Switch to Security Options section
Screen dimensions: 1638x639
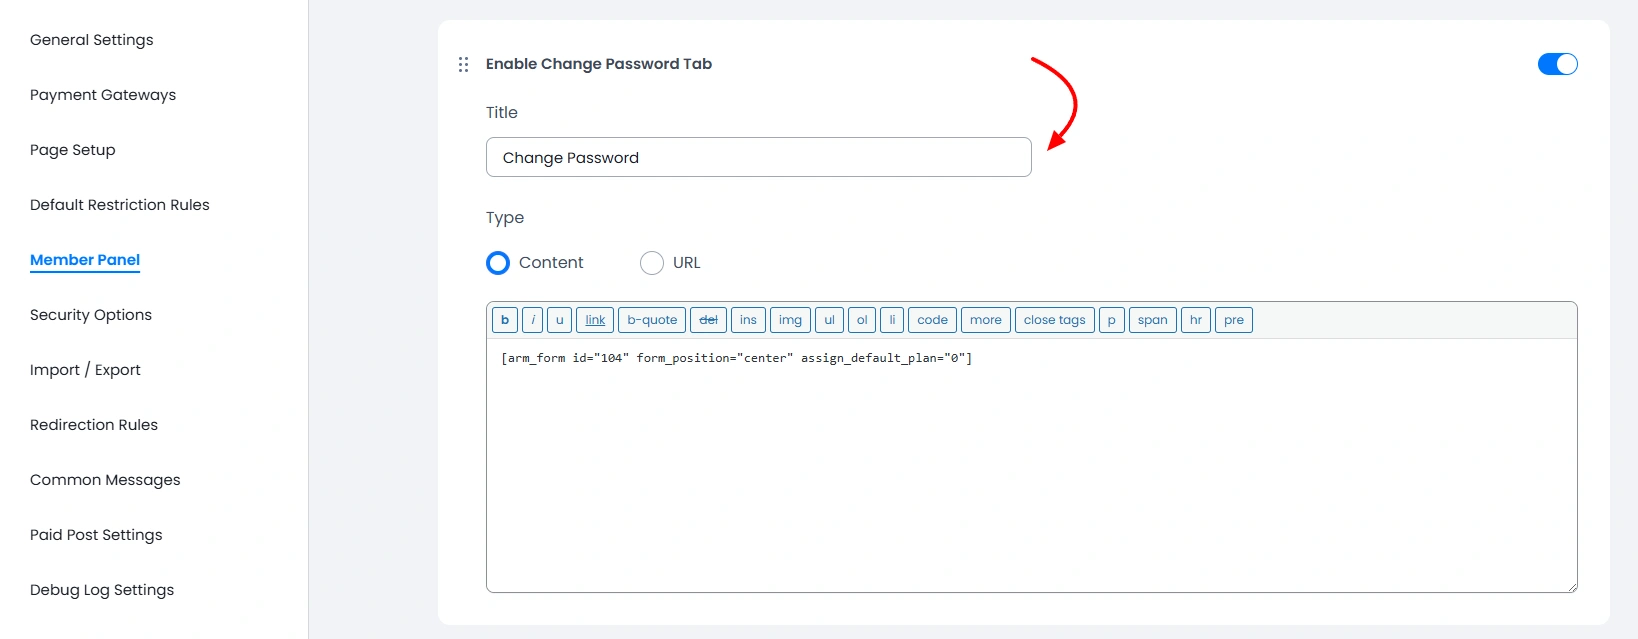90,314
